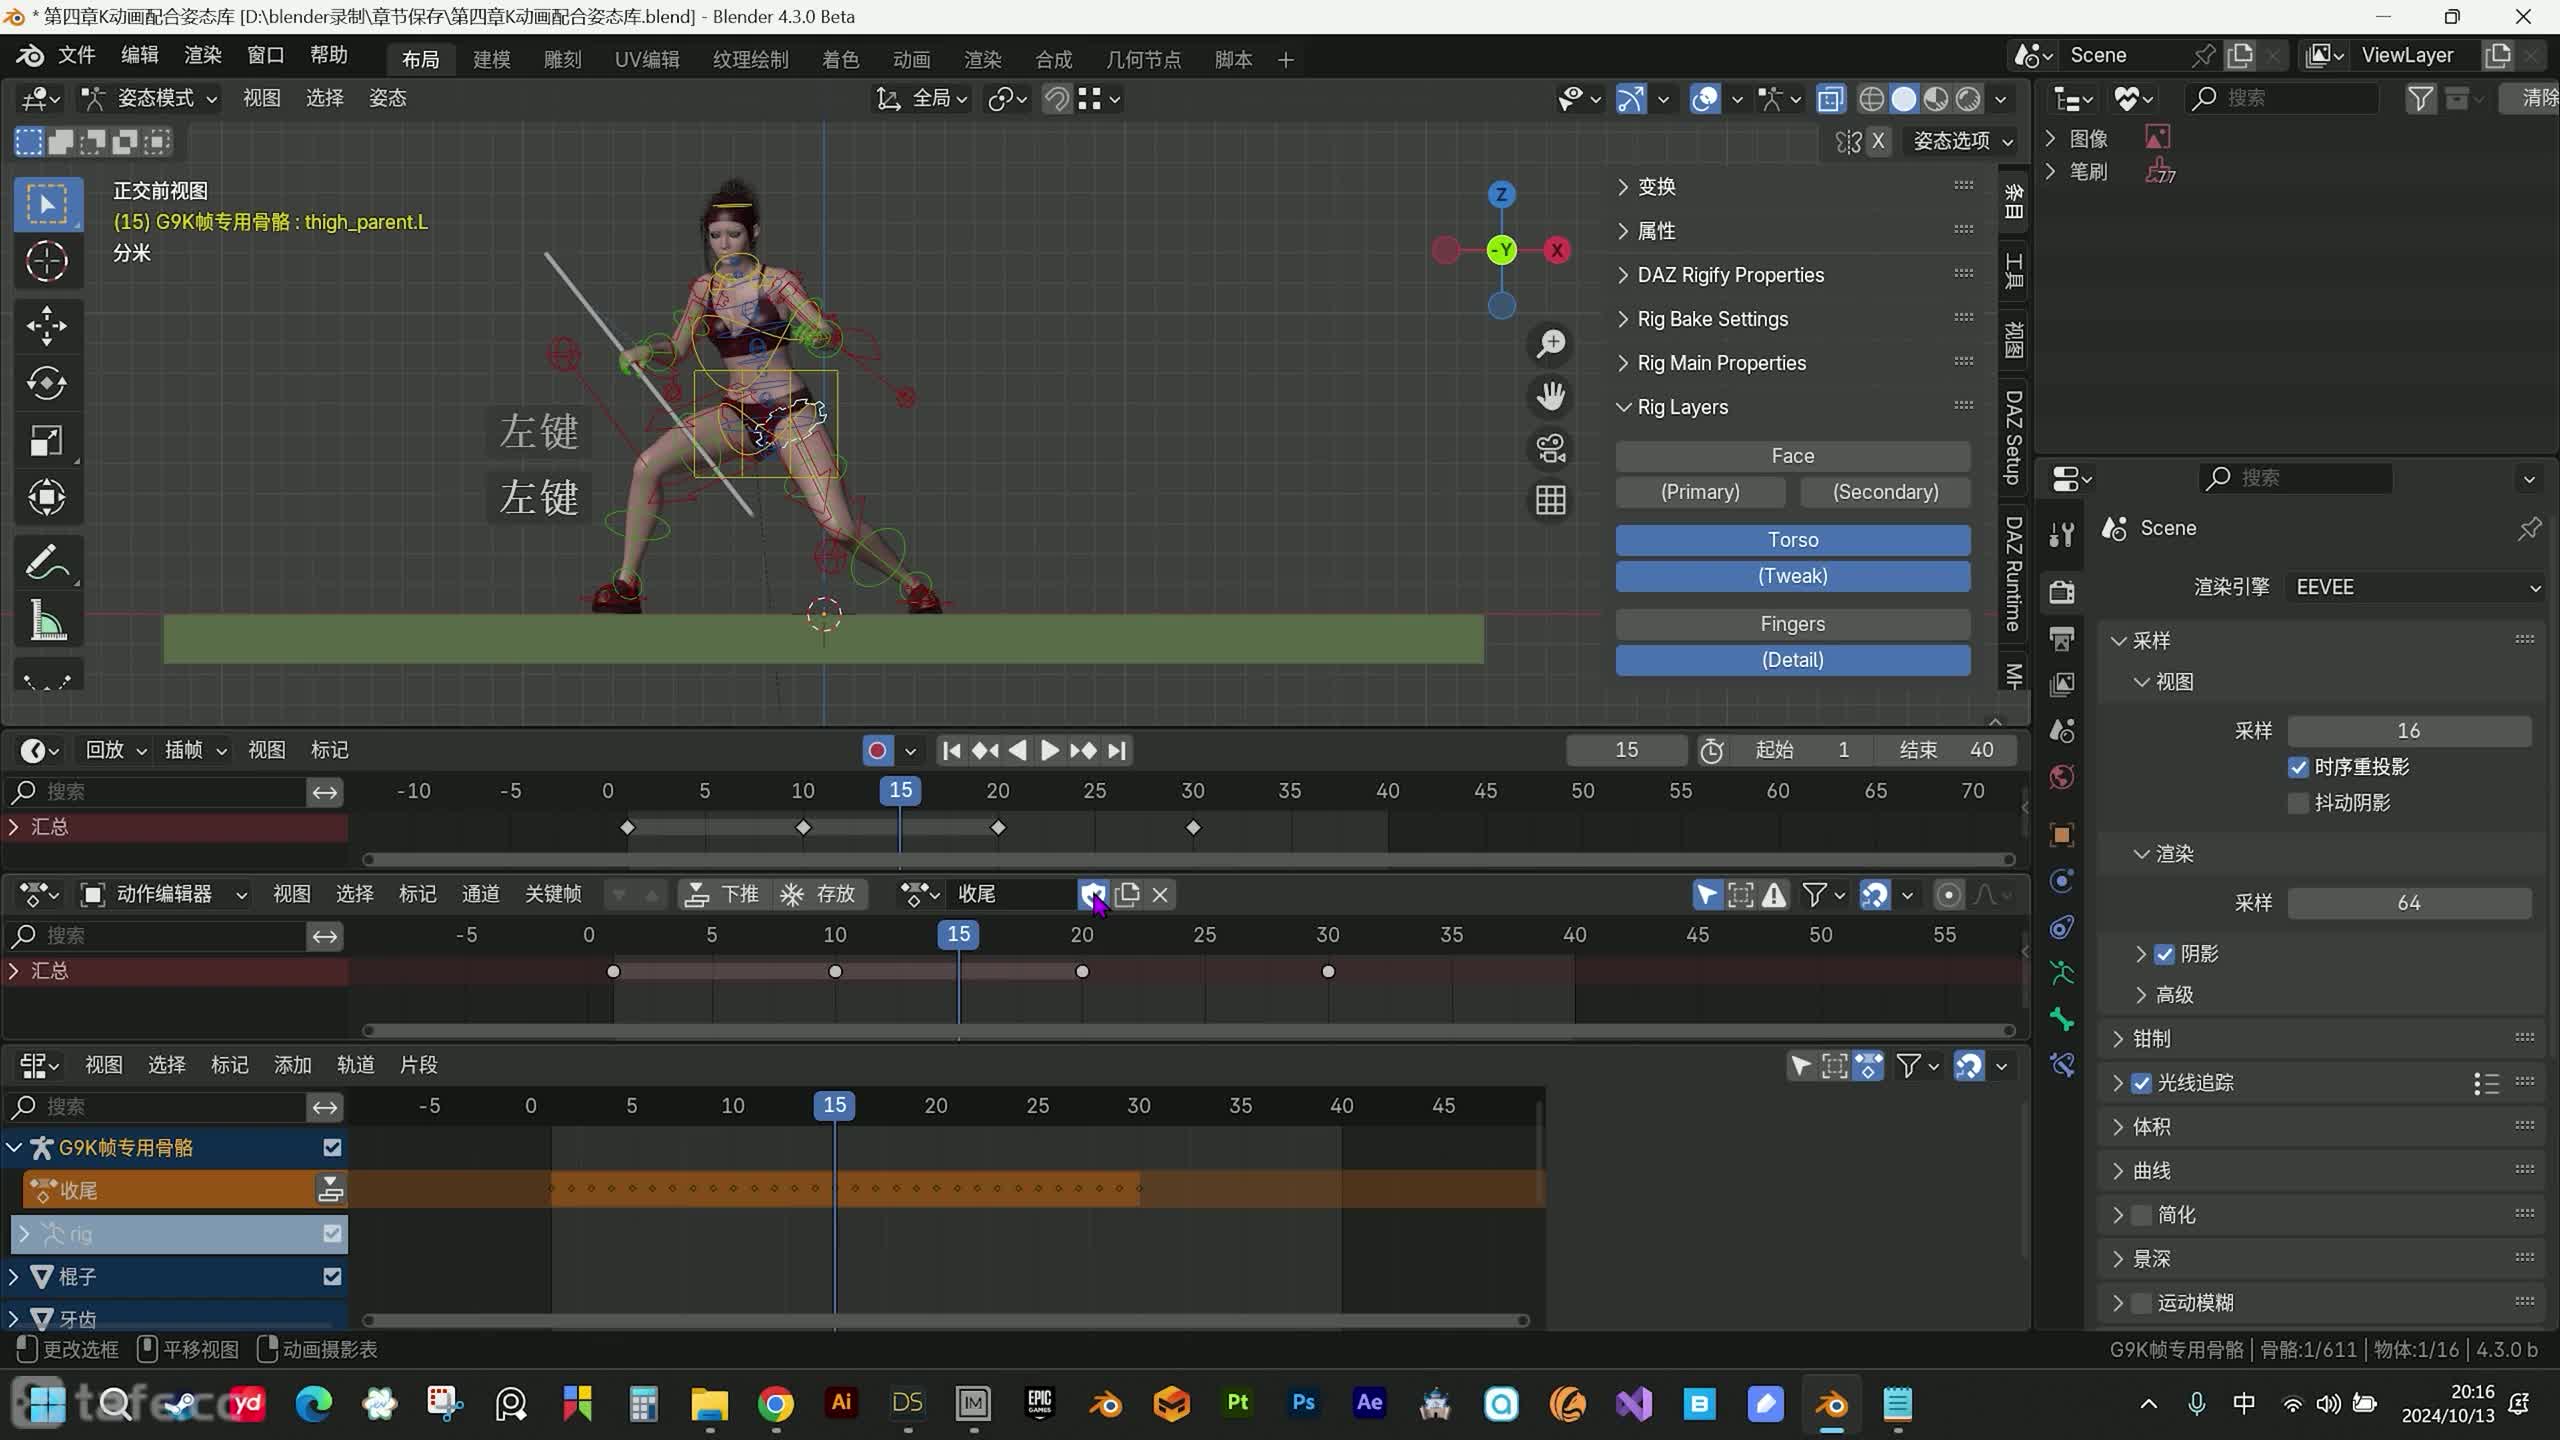This screenshot has height=1440, width=2560.
Task: Open Photoshop from the taskbar
Action: click(1303, 1402)
